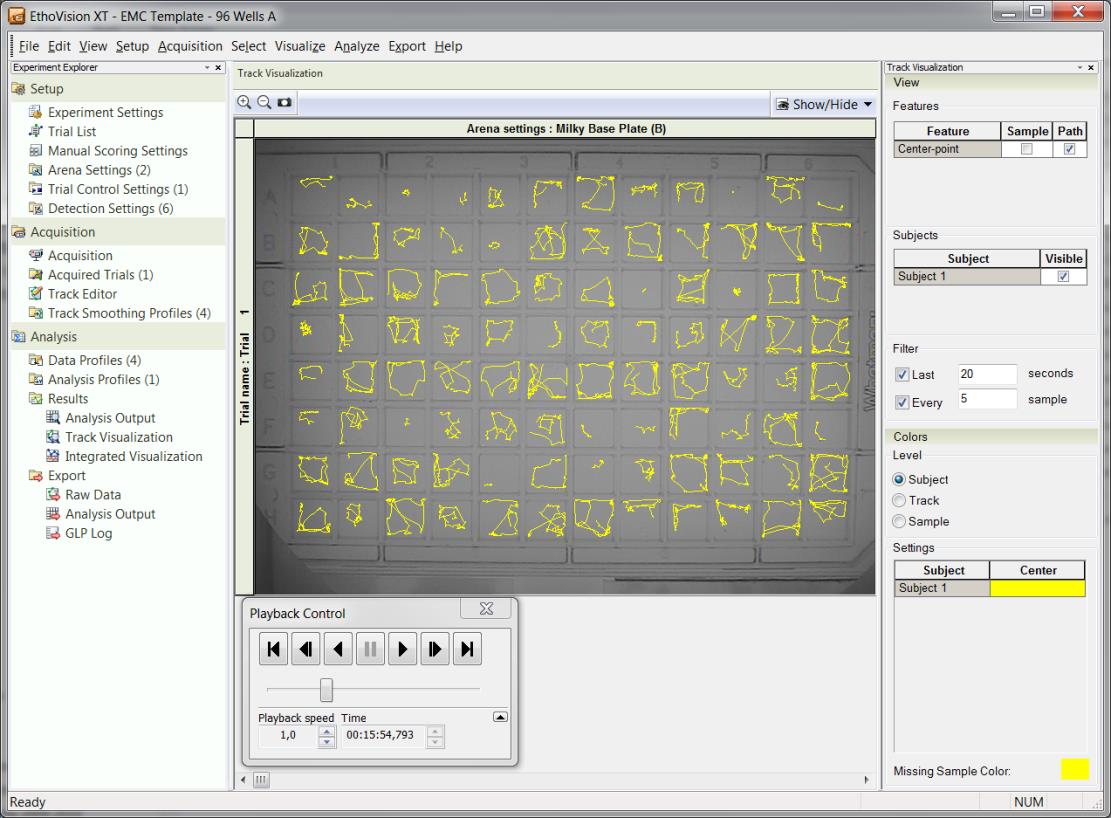Viewport: 1111px width, 818px height.
Task: Step one frame backward in playback
Action: 305,649
